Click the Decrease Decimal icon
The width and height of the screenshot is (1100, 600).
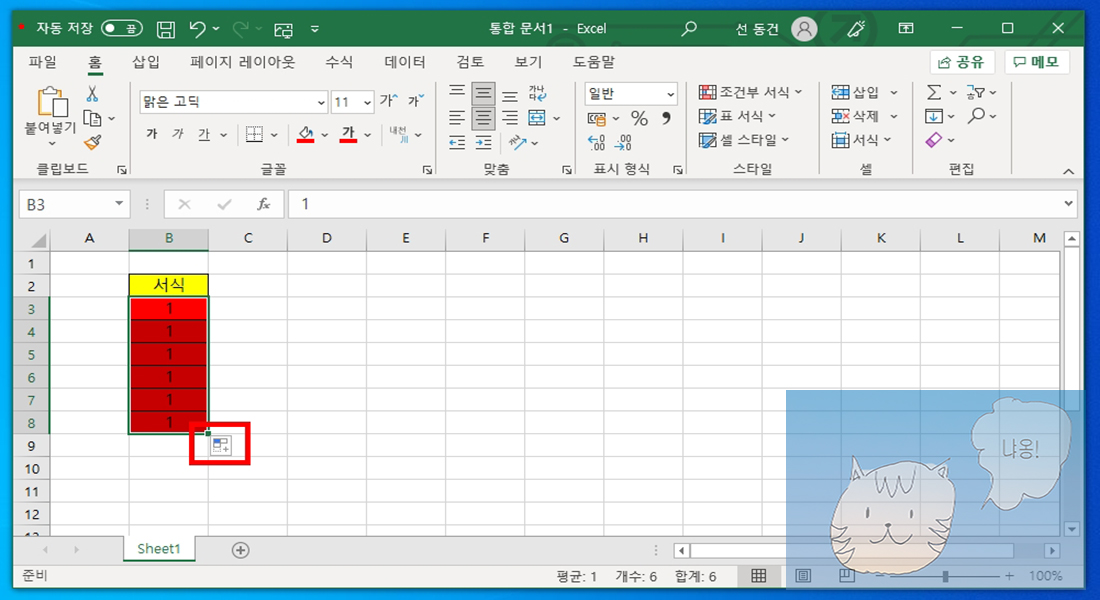pos(623,143)
